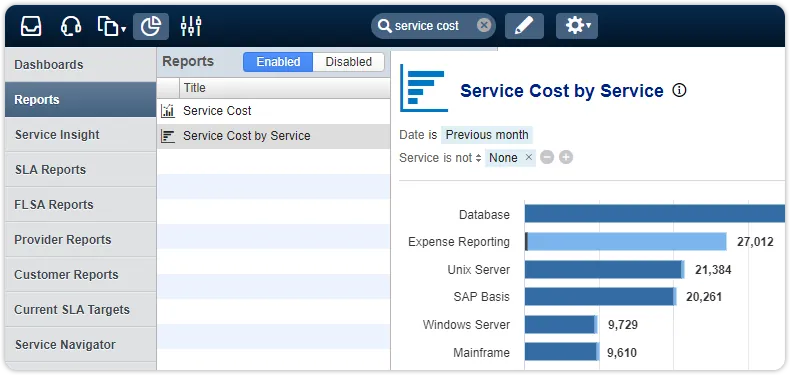Click the 'None' service filter value
Viewport: 790px width, 375px height.
click(x=503, y=158)
